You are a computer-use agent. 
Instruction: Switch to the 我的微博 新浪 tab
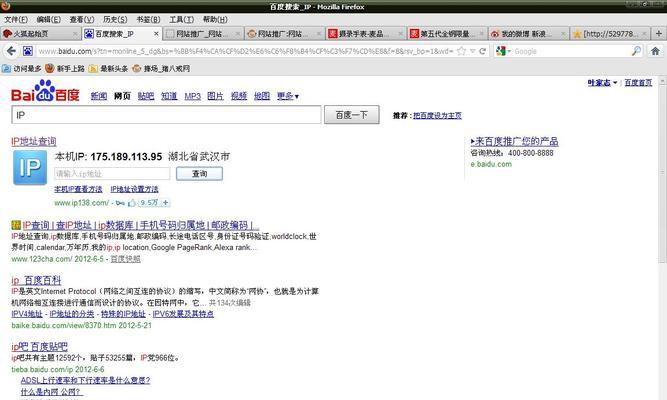pyautogui.click(x=527, y=34)
